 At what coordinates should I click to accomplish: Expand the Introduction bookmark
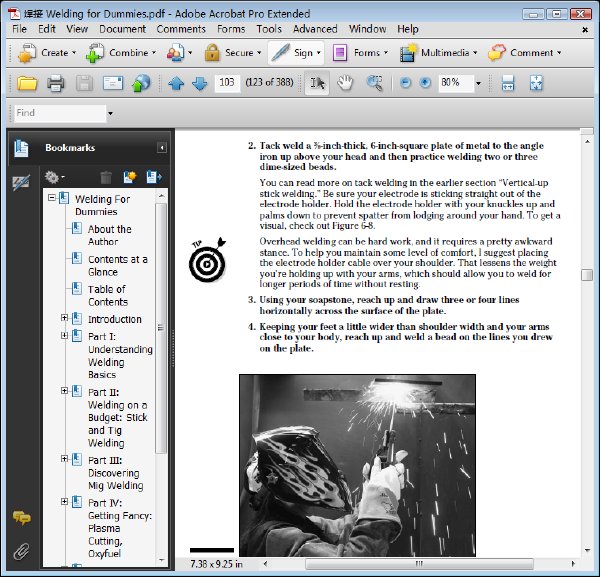(64, 318)
